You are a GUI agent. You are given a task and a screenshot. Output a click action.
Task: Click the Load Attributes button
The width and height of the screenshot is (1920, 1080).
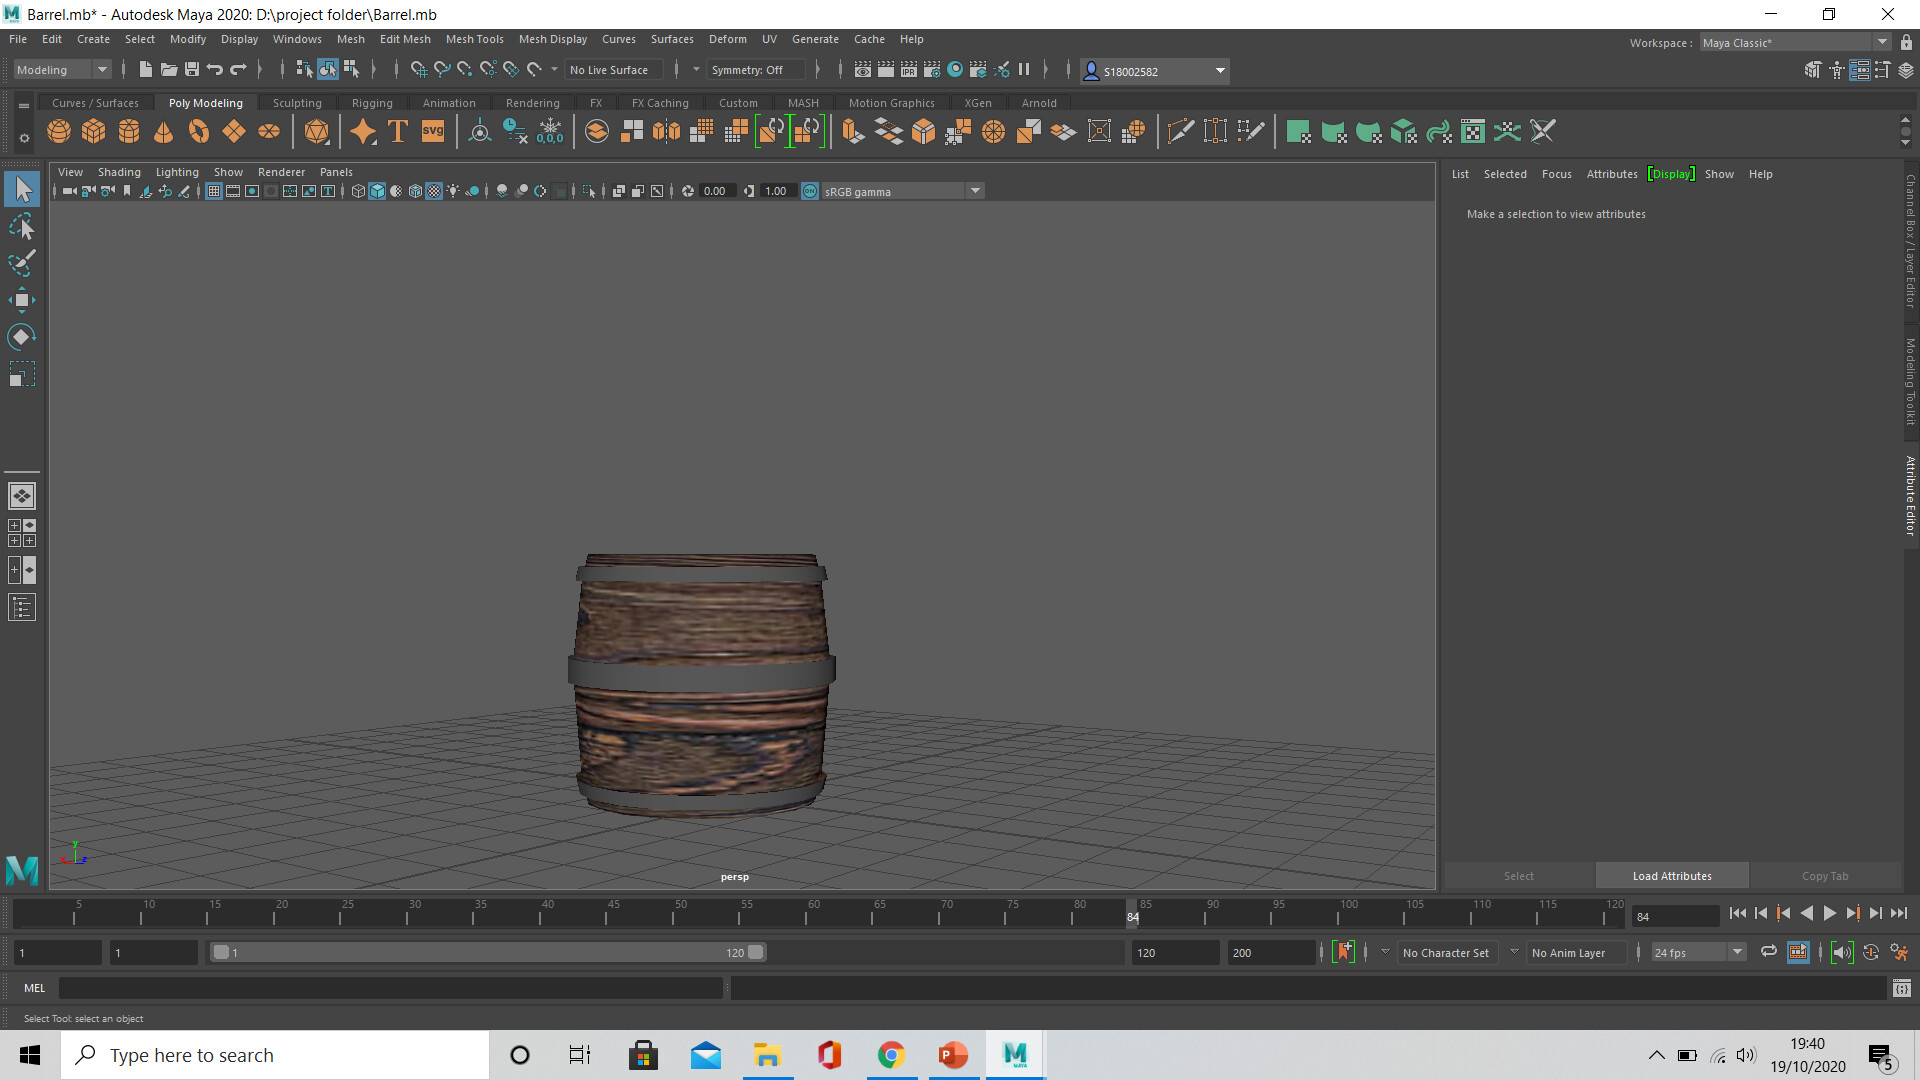[1672, 876]
